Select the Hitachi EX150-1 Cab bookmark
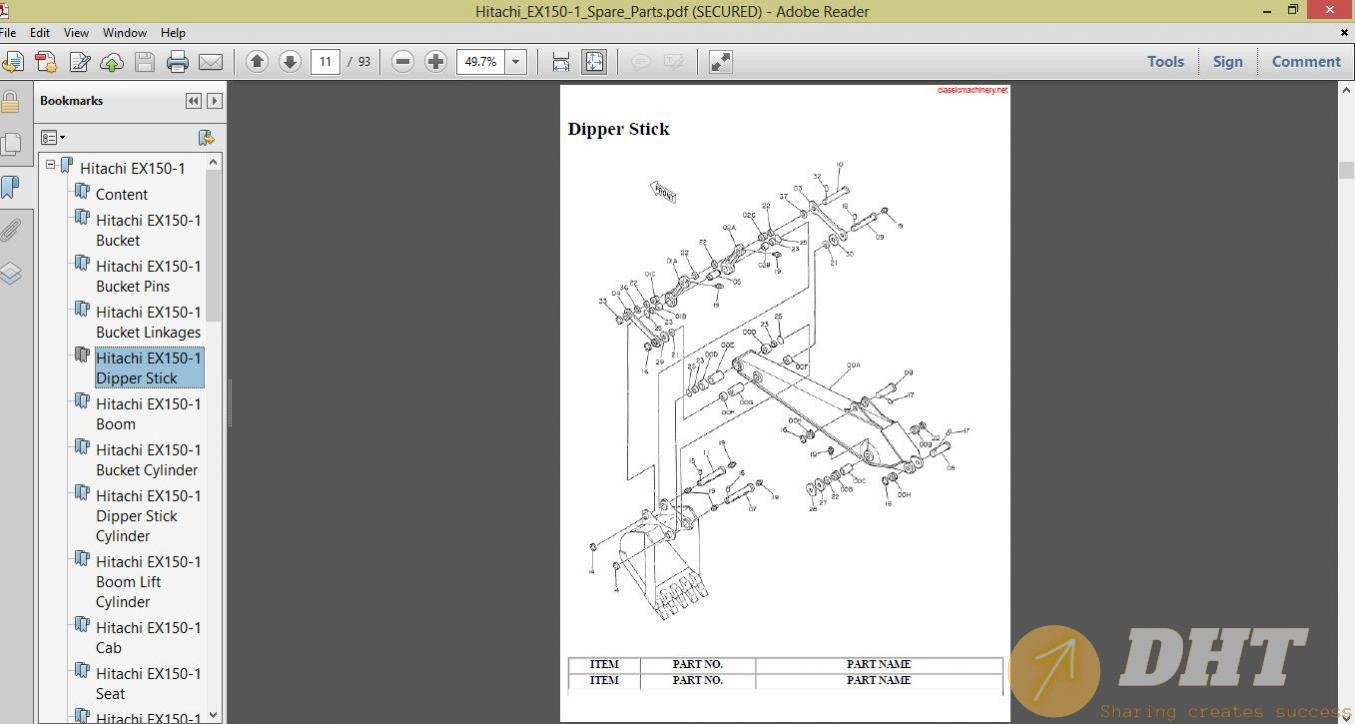The width and height of the screenshot is (1355, 724). pyautogui.click(x=148, y=638)
